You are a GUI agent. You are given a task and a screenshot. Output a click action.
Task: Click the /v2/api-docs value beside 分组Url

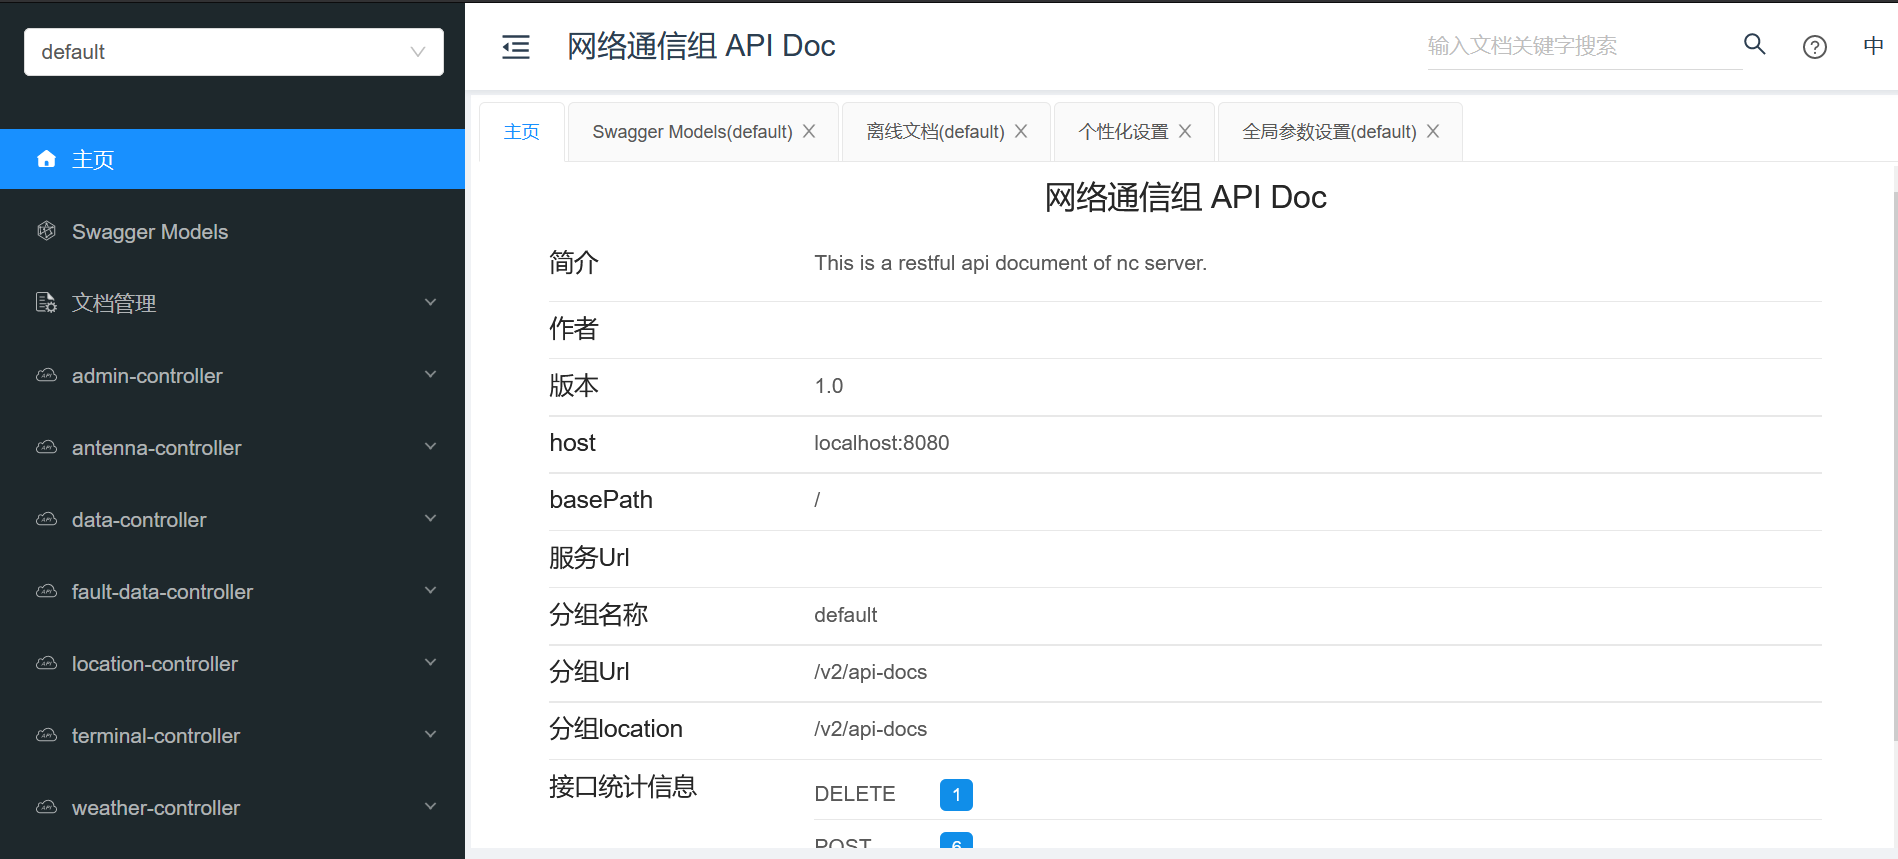[x=870, y=672]
